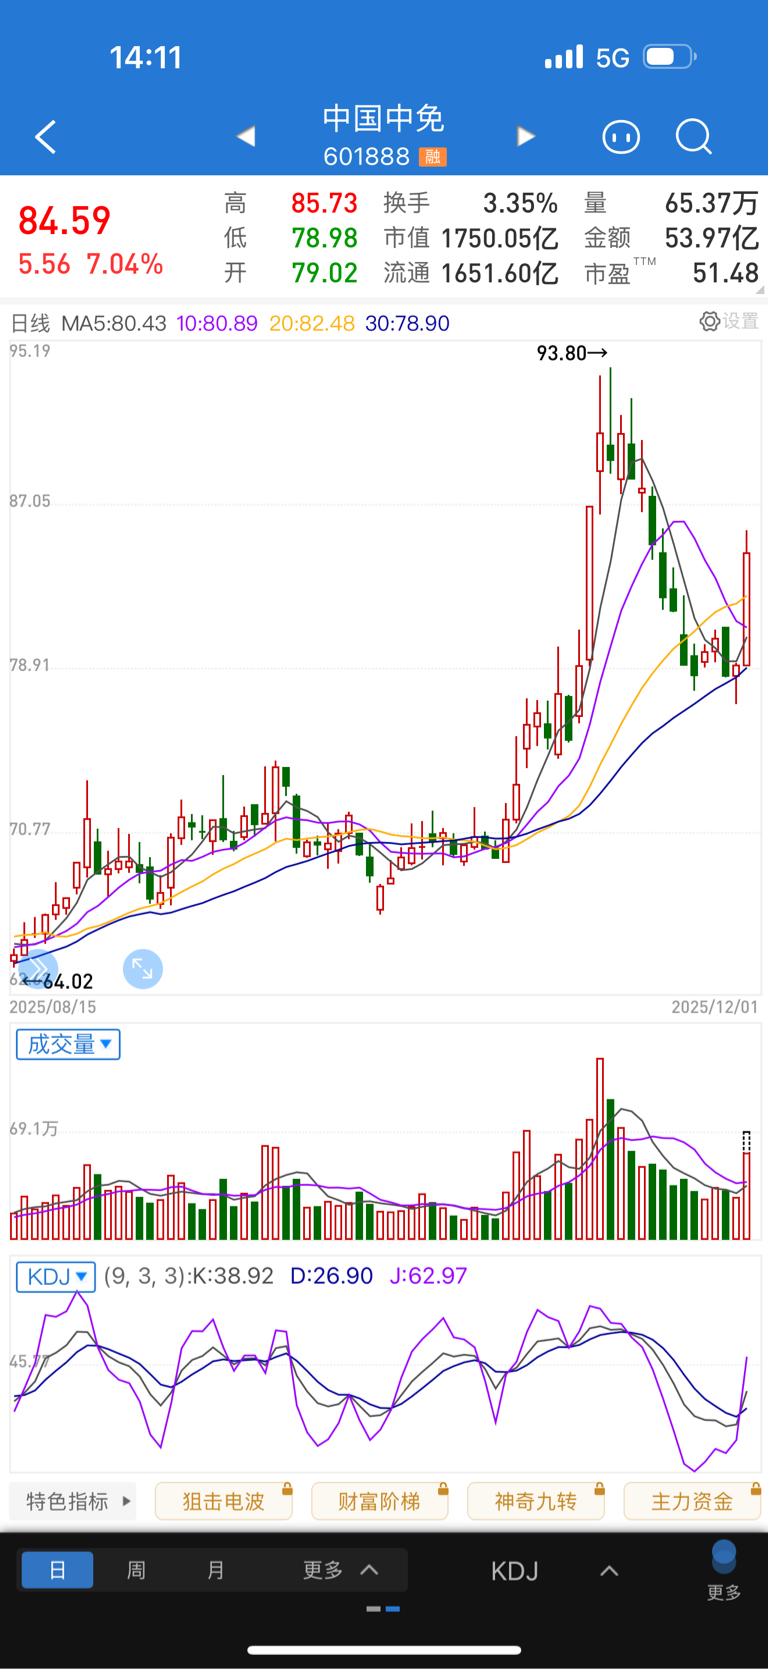Open the robot assistant face icon
Image resolution: width=768 pixels, height=1669 pixels.
tap(620, 137)
